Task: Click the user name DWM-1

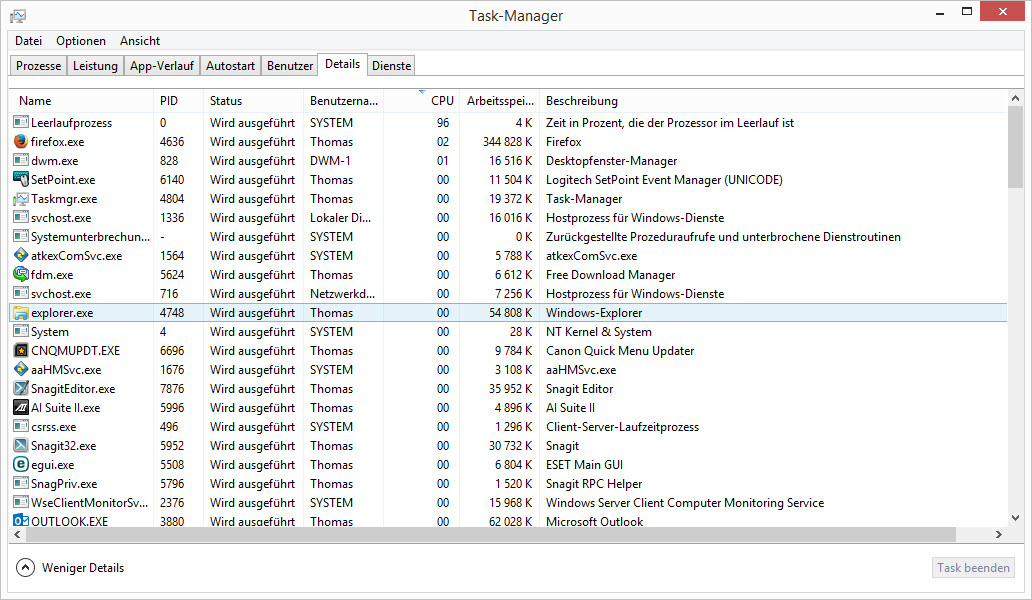Action: [x=330, y=160]
